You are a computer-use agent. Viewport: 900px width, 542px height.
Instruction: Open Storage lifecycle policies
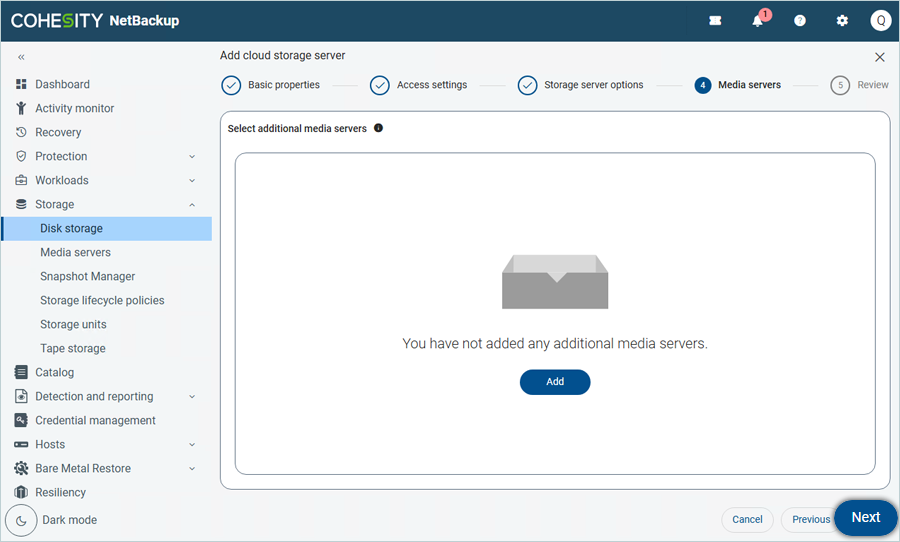click(x=102, y=300)
